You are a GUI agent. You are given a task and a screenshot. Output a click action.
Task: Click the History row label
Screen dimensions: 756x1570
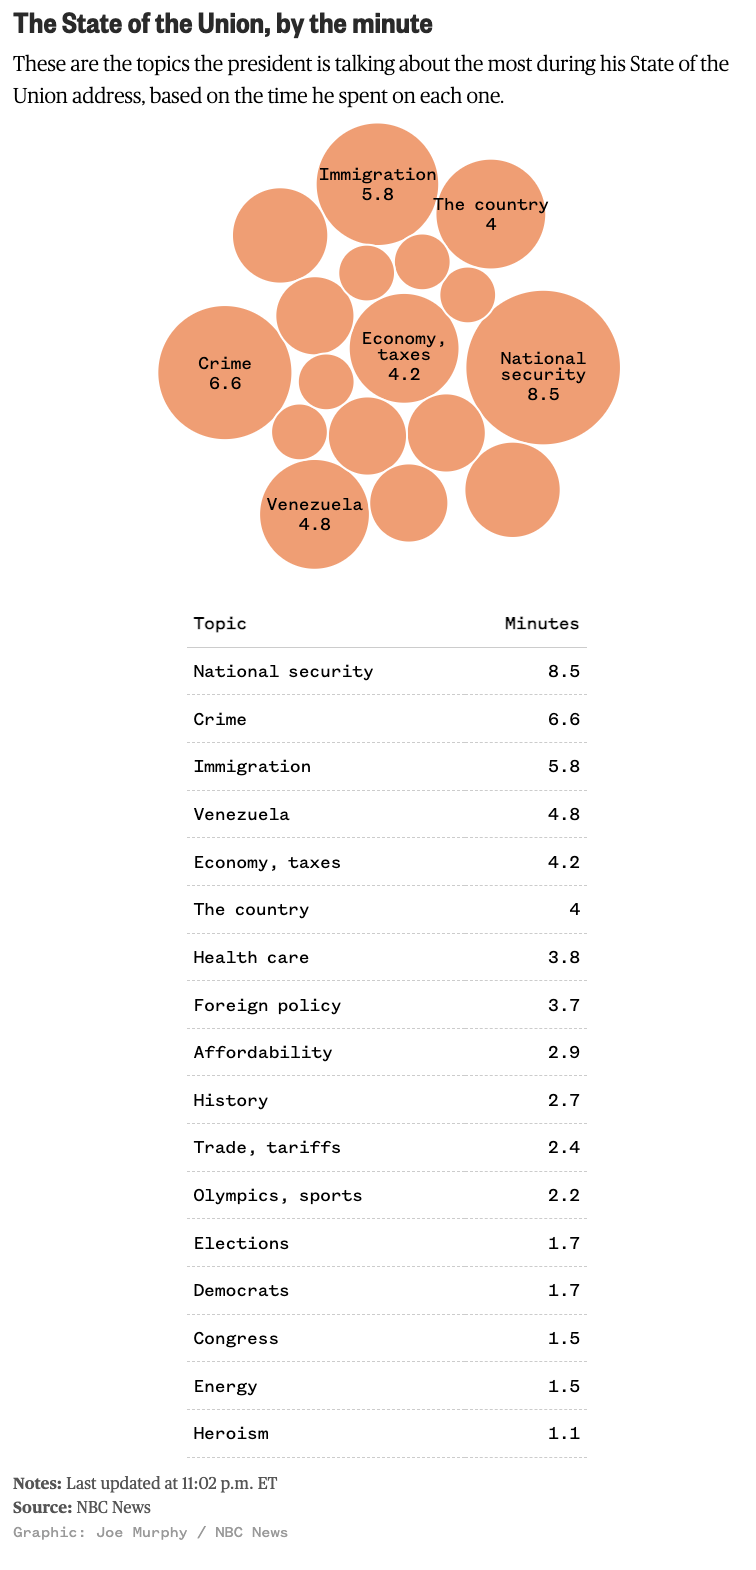(231, 1100)
